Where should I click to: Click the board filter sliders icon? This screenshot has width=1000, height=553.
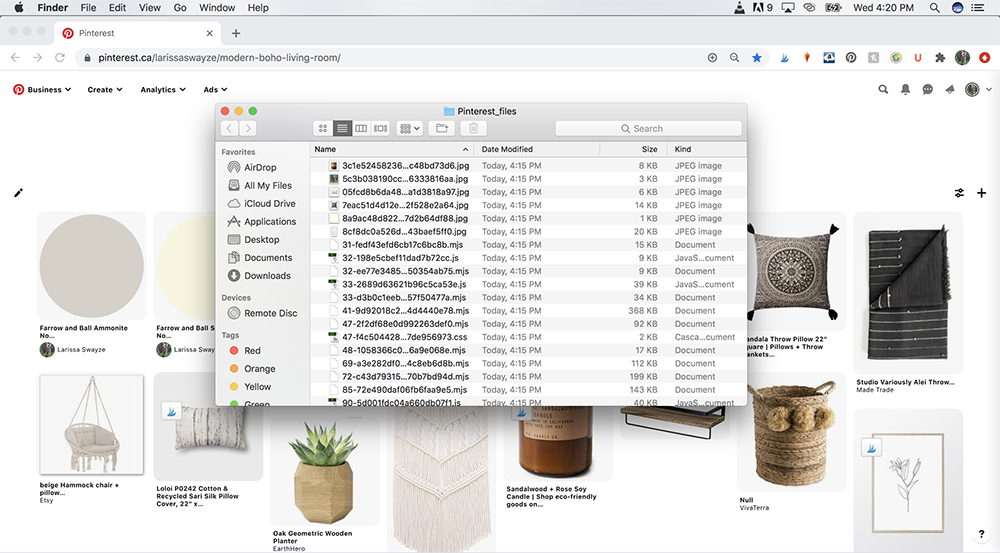(959, 193)
